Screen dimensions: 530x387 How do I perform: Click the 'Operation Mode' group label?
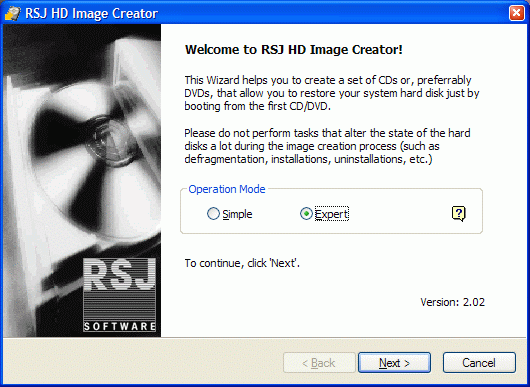point(227,189)
